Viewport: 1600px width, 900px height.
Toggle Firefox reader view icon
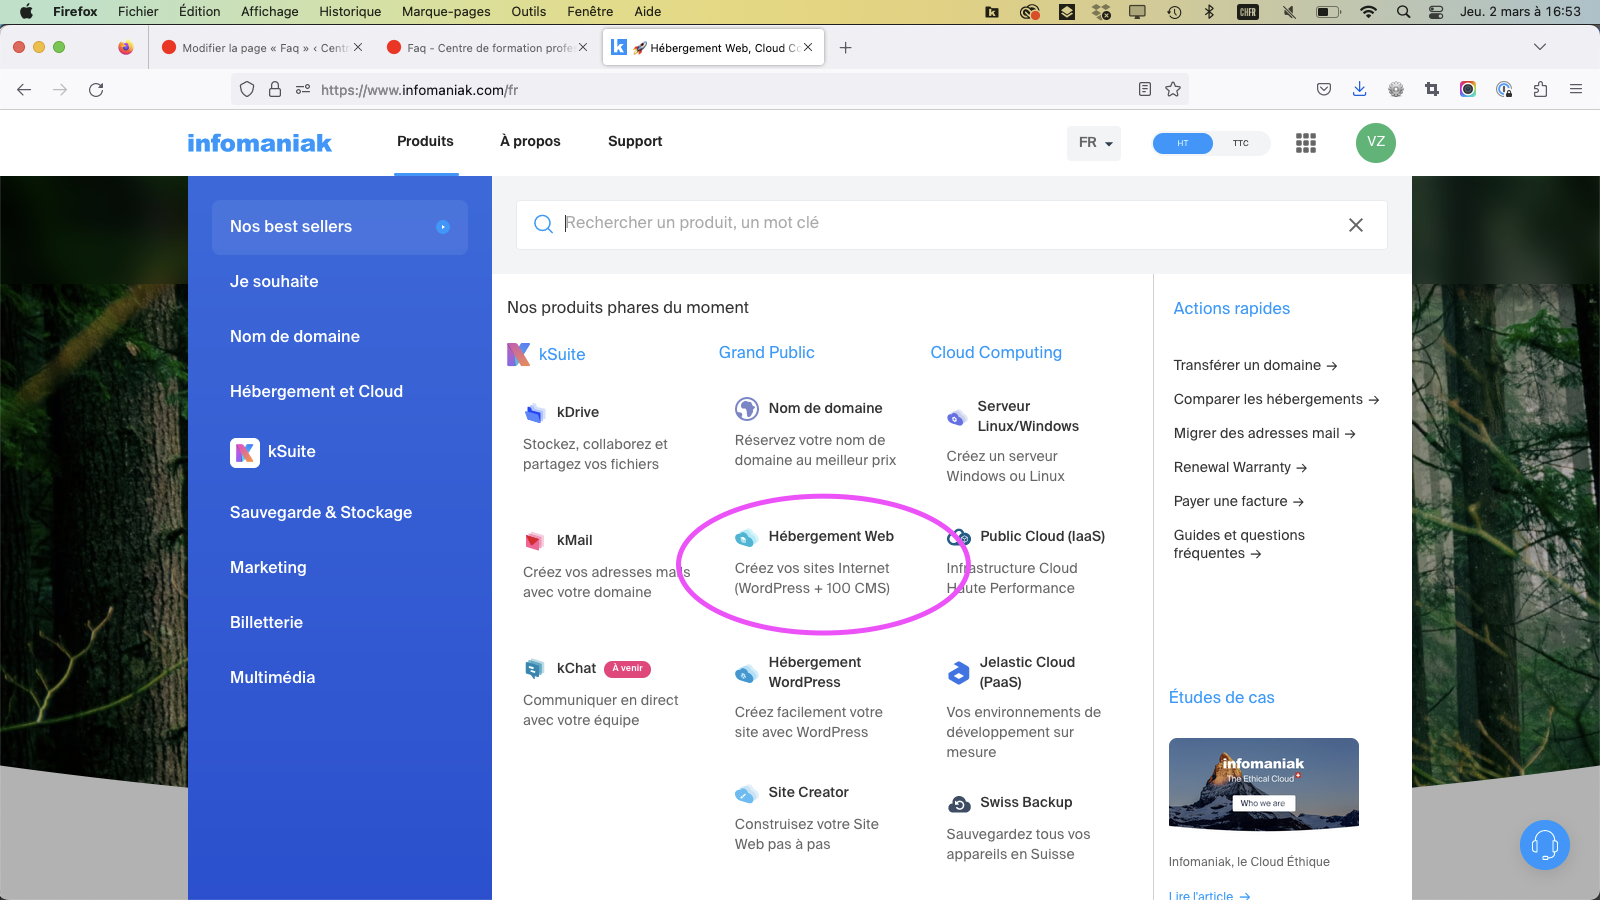coord(1145,89)
